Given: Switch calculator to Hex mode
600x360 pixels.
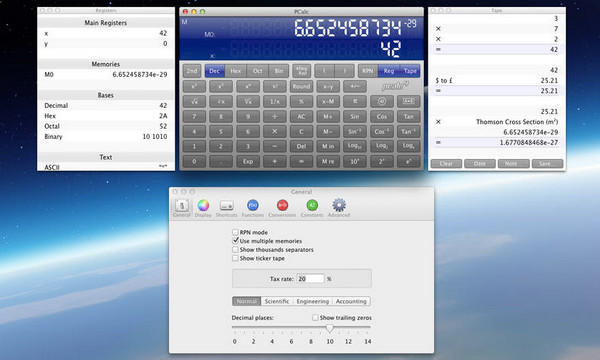Looking at the screenshot, I should 235,71.
